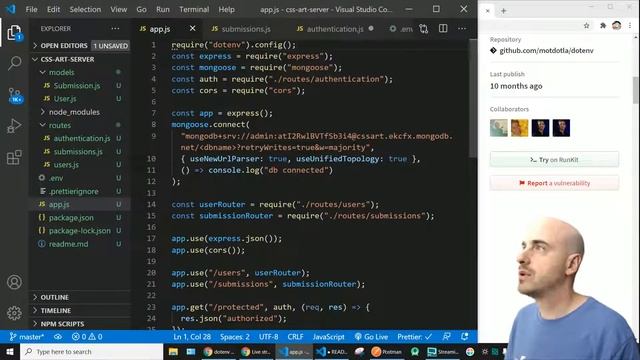Click the browser page scrollbar
This screenshot has width=640, height=360.
coord(636,90)
